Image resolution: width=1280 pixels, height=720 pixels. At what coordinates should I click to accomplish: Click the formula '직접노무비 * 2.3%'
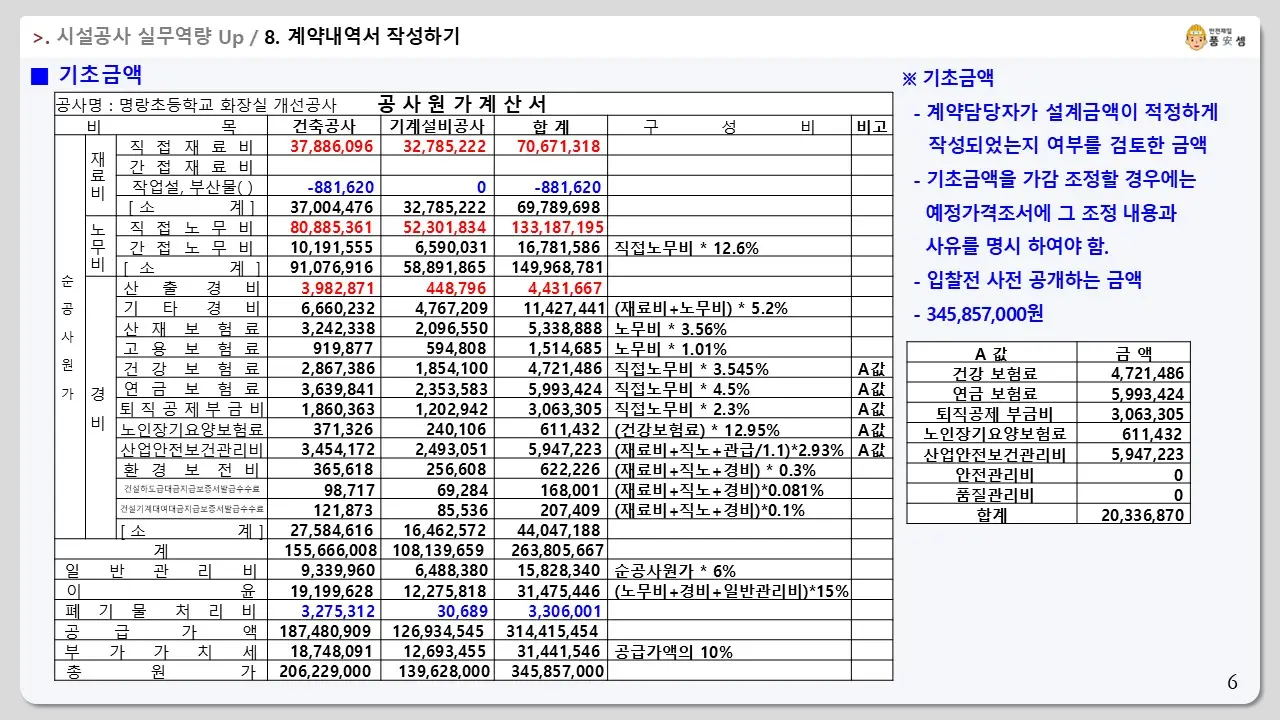[682, 409]
